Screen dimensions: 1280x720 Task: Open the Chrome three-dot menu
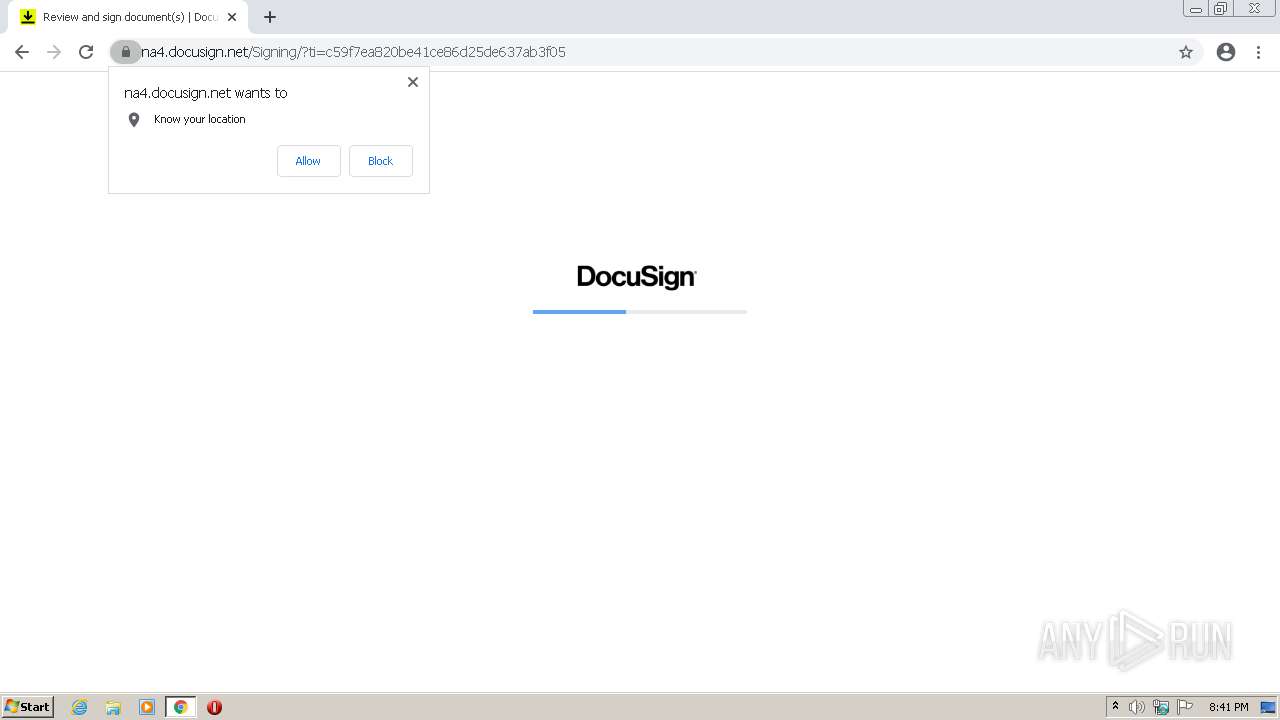tap(1259, 52)
